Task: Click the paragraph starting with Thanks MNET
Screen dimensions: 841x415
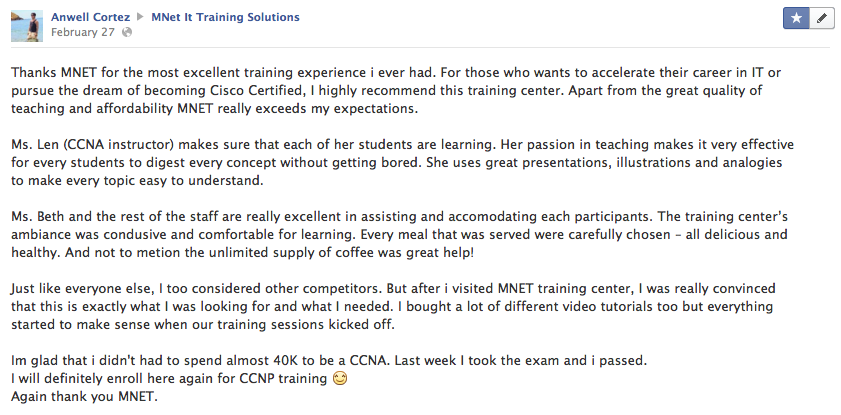Action: 400,90
